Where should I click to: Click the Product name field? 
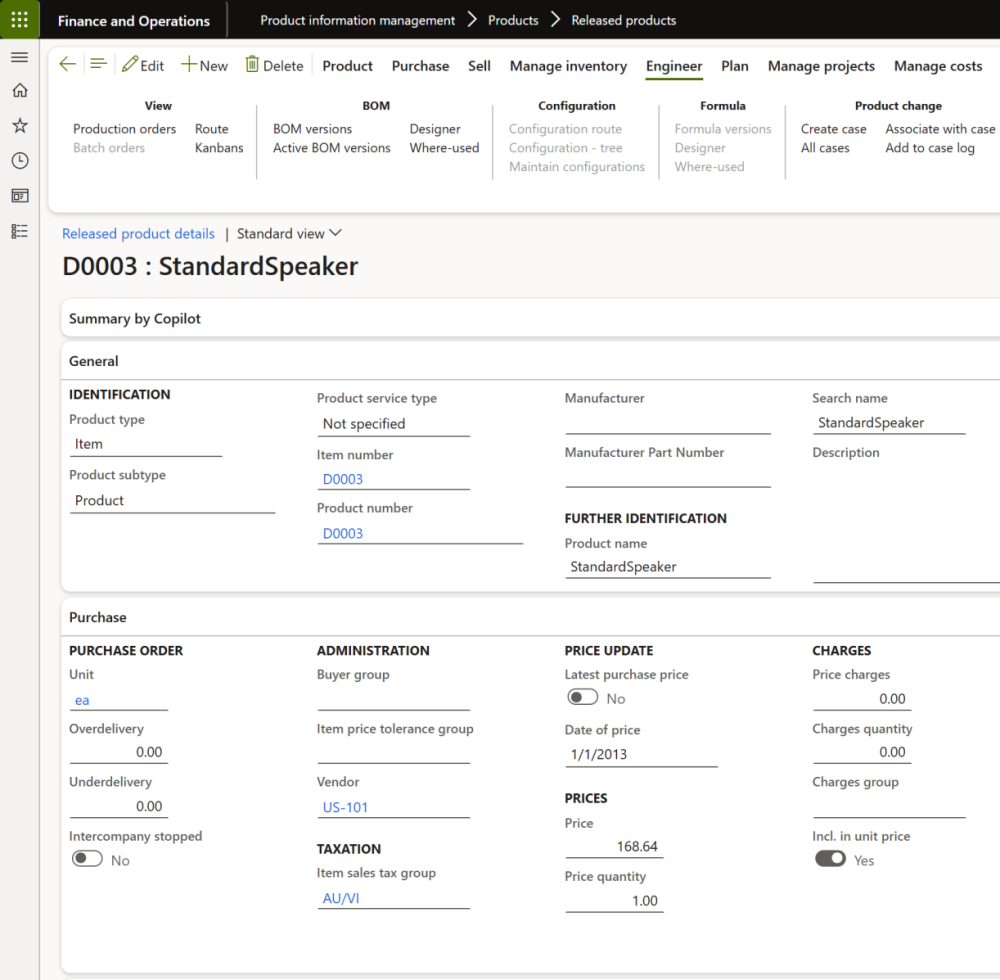tap(668, 567)
